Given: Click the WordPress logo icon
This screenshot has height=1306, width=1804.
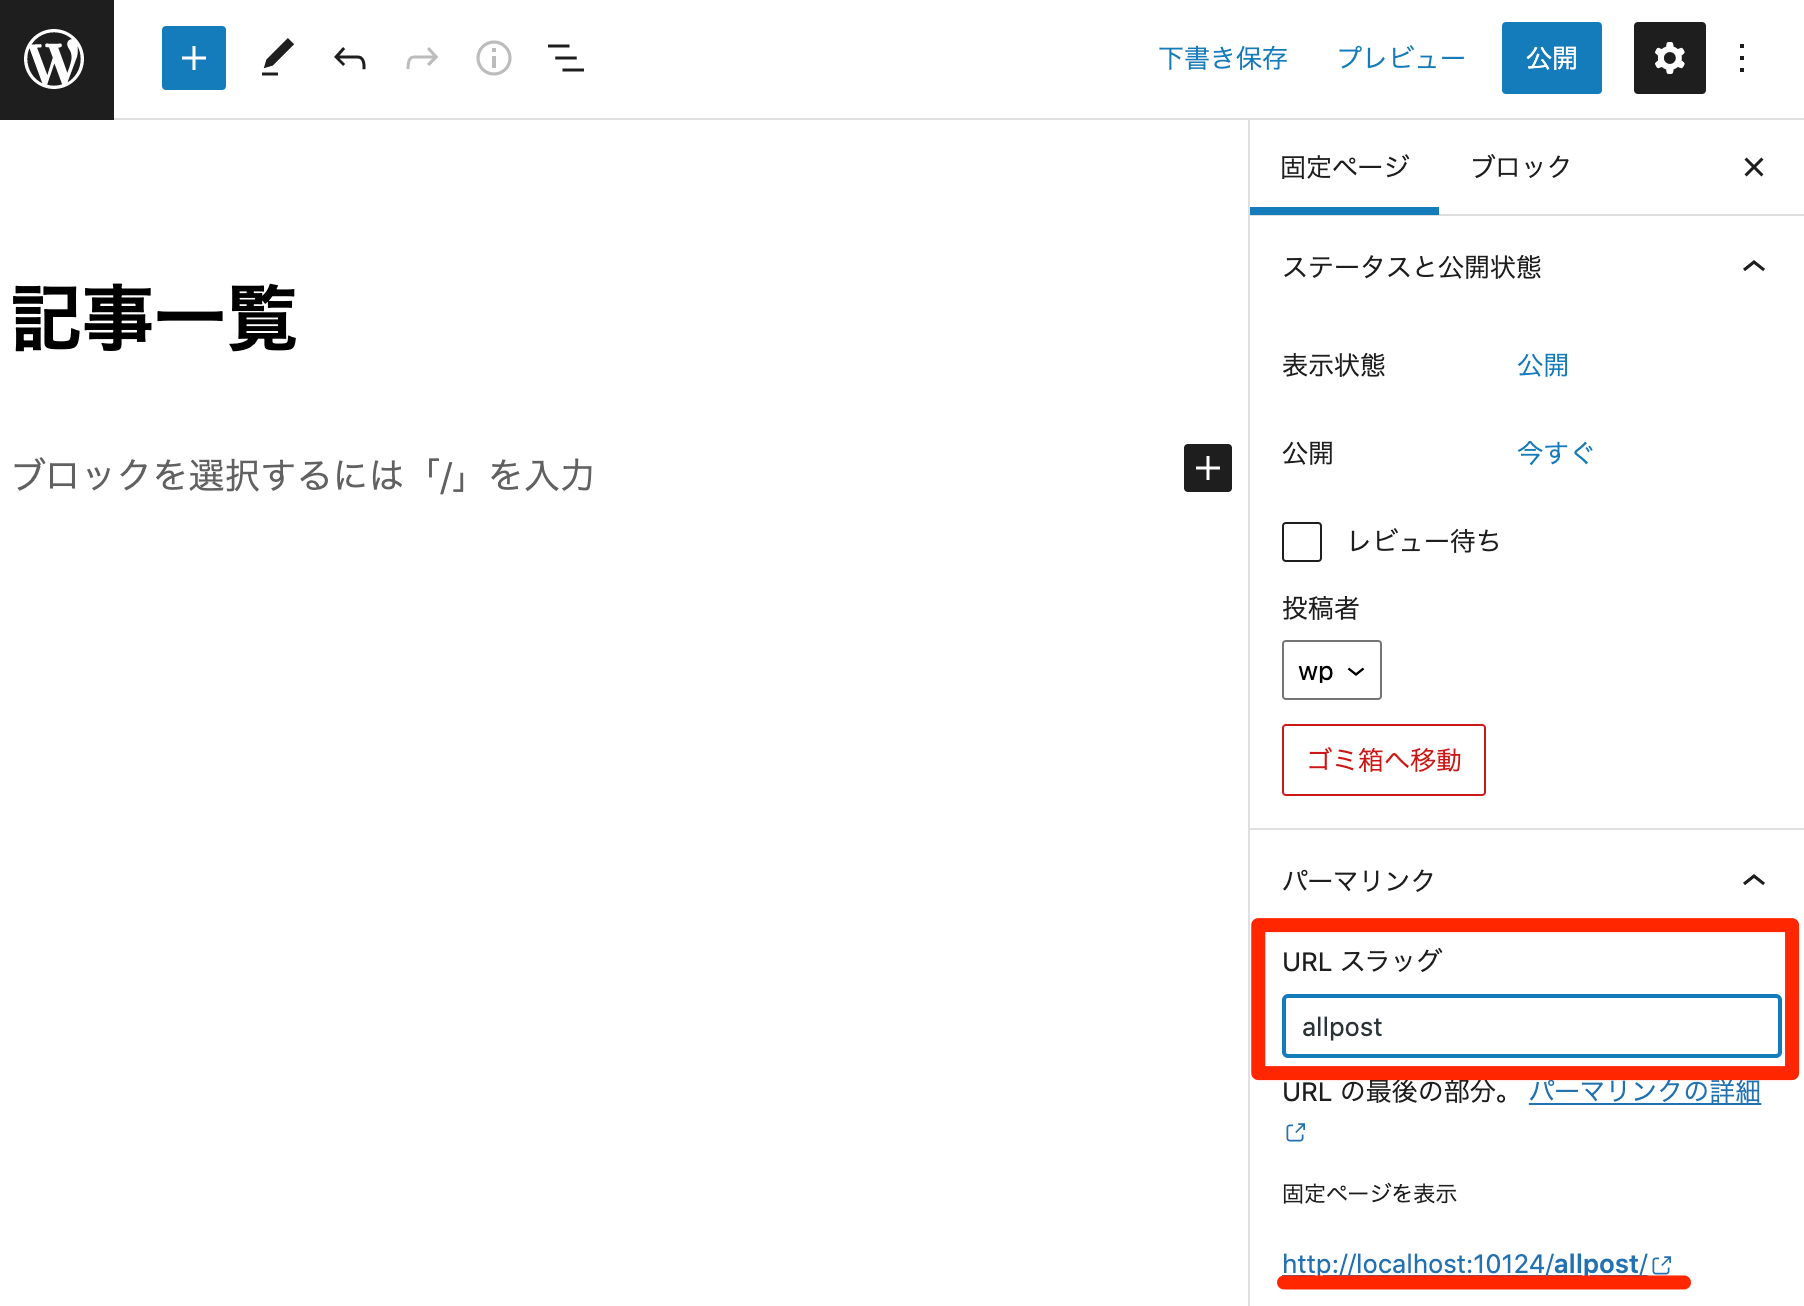Looking at the screenshot, I should coord(56,59).
